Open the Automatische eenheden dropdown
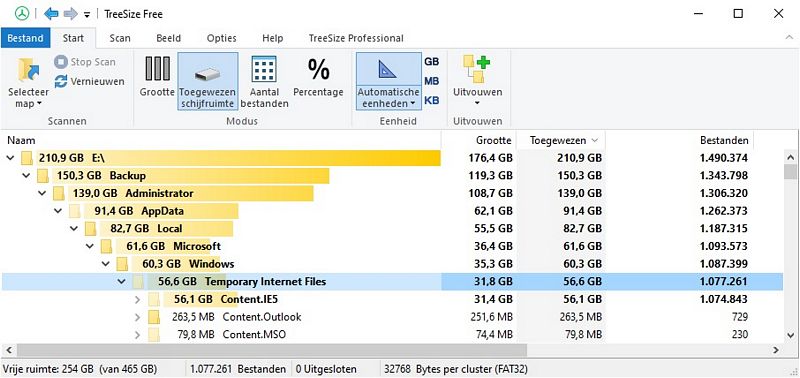The height and width of the screenshot is (378, 800). coord(389,97)
